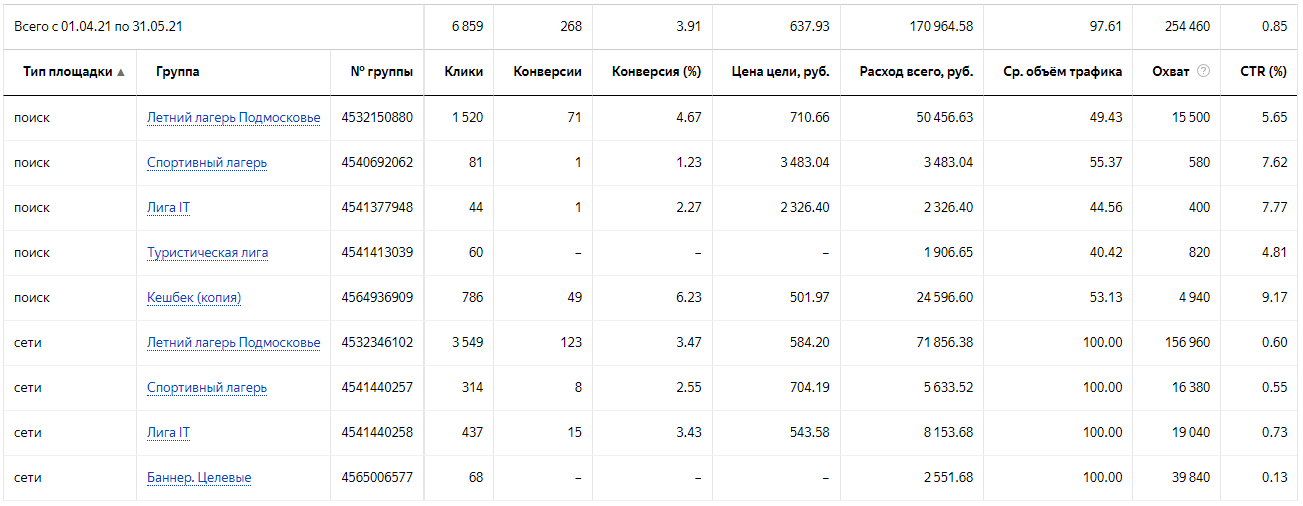
Task: Sort table by Конверсия (%) header
Action: (656, 72)
